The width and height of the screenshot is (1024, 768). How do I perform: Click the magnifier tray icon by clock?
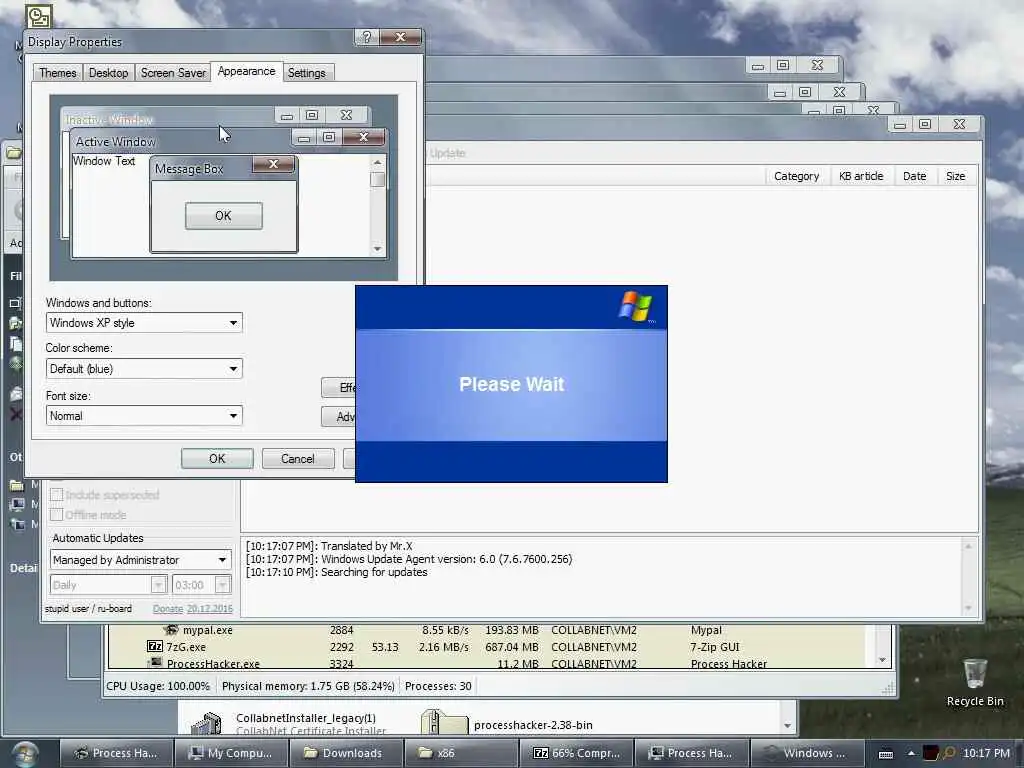click(948, 753)
